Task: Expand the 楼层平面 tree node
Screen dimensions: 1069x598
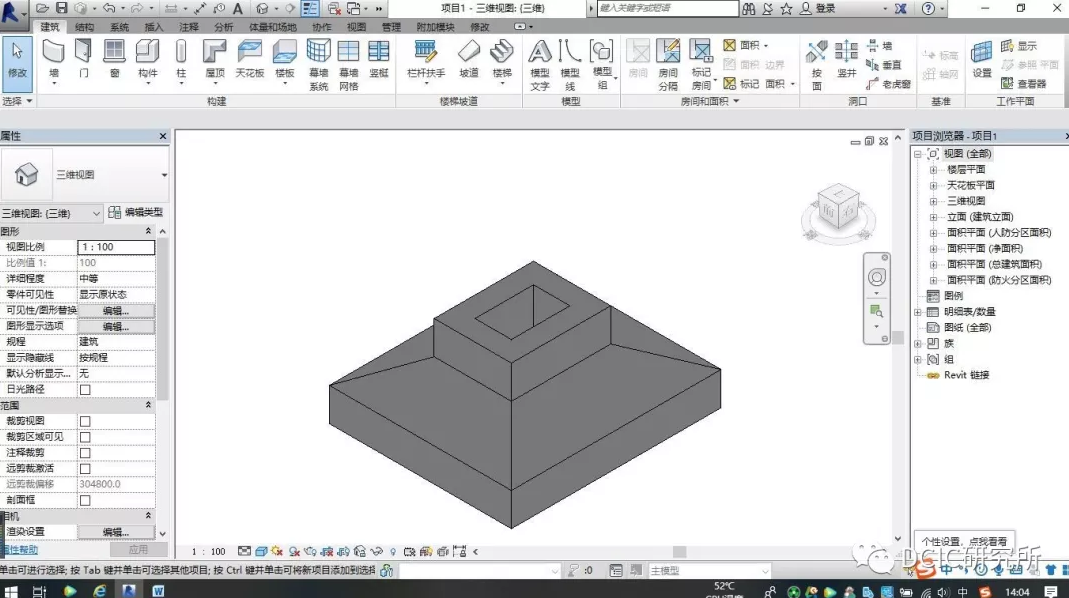Action: coord(933,170)
